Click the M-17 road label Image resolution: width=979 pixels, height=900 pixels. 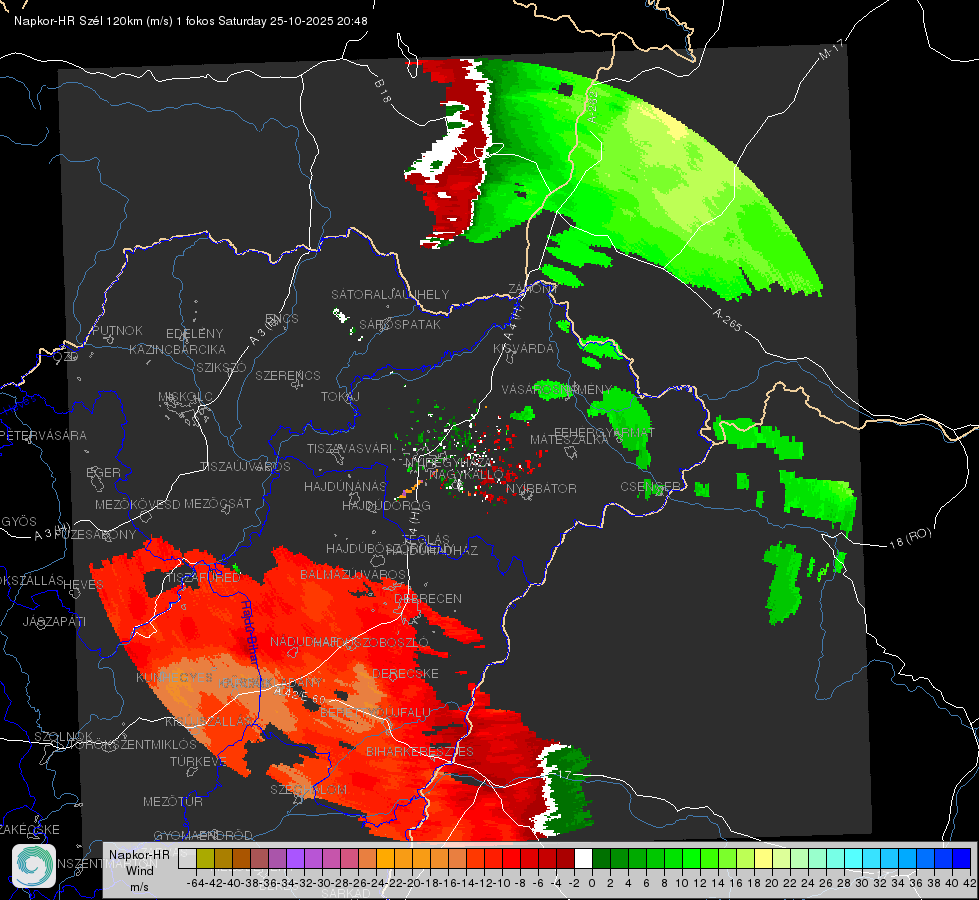coord(832,50)
